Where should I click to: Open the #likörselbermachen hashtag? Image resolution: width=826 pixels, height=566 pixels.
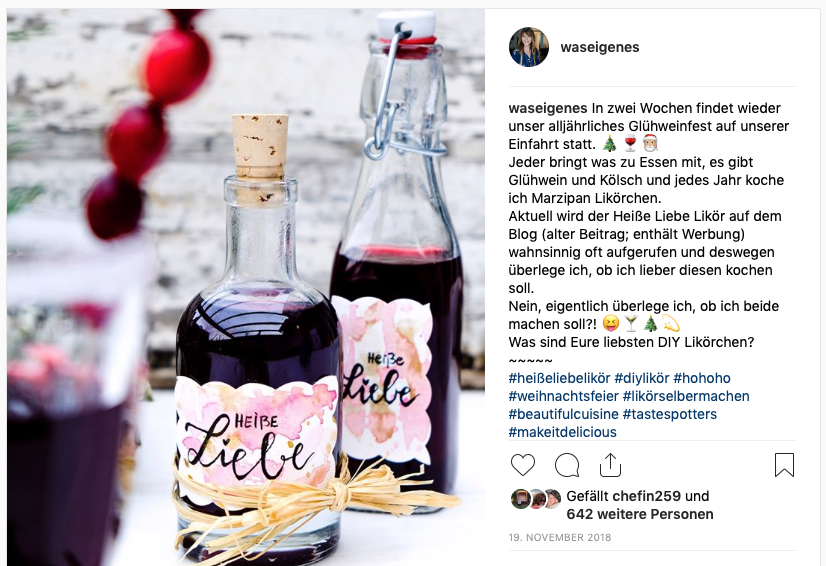pos(686,396)
